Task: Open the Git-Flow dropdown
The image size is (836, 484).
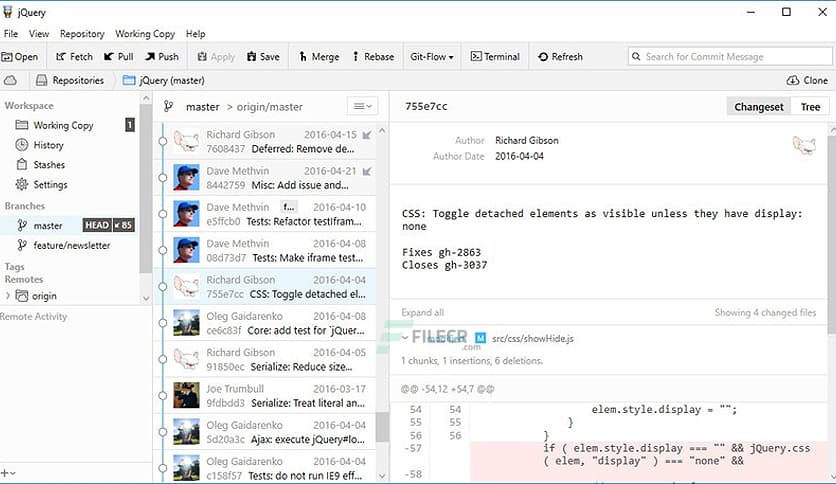Action: click(x=431, y=57)
